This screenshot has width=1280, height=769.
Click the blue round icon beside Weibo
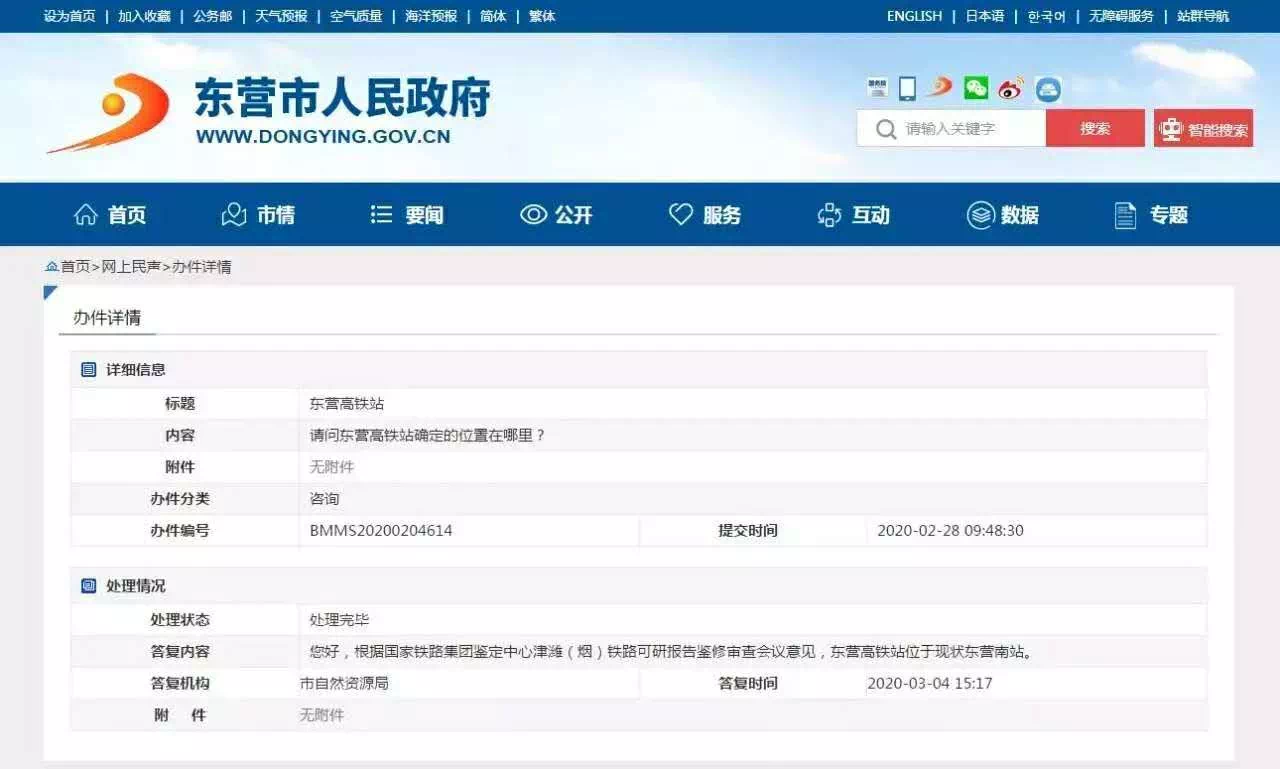point(1048,89)
